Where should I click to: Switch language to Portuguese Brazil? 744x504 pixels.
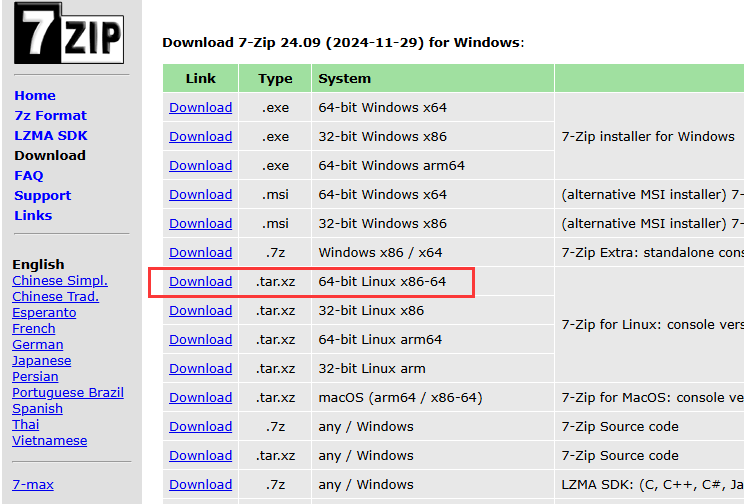click(68, 392)
